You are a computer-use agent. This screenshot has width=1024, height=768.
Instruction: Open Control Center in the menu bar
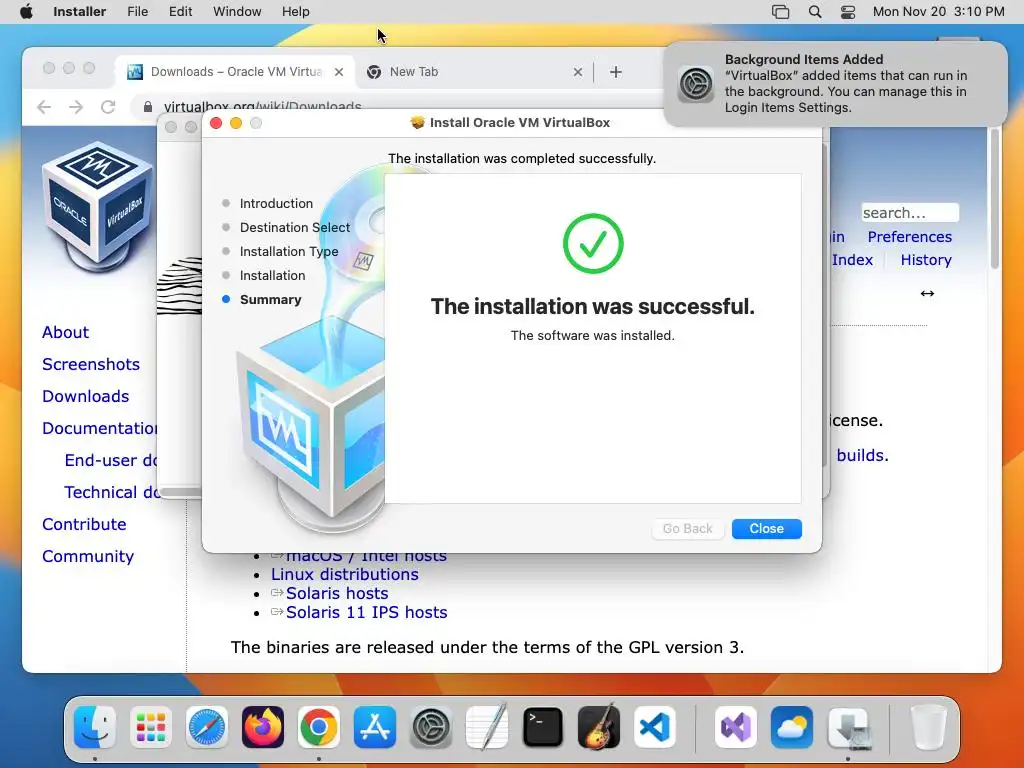pos(848,12)
